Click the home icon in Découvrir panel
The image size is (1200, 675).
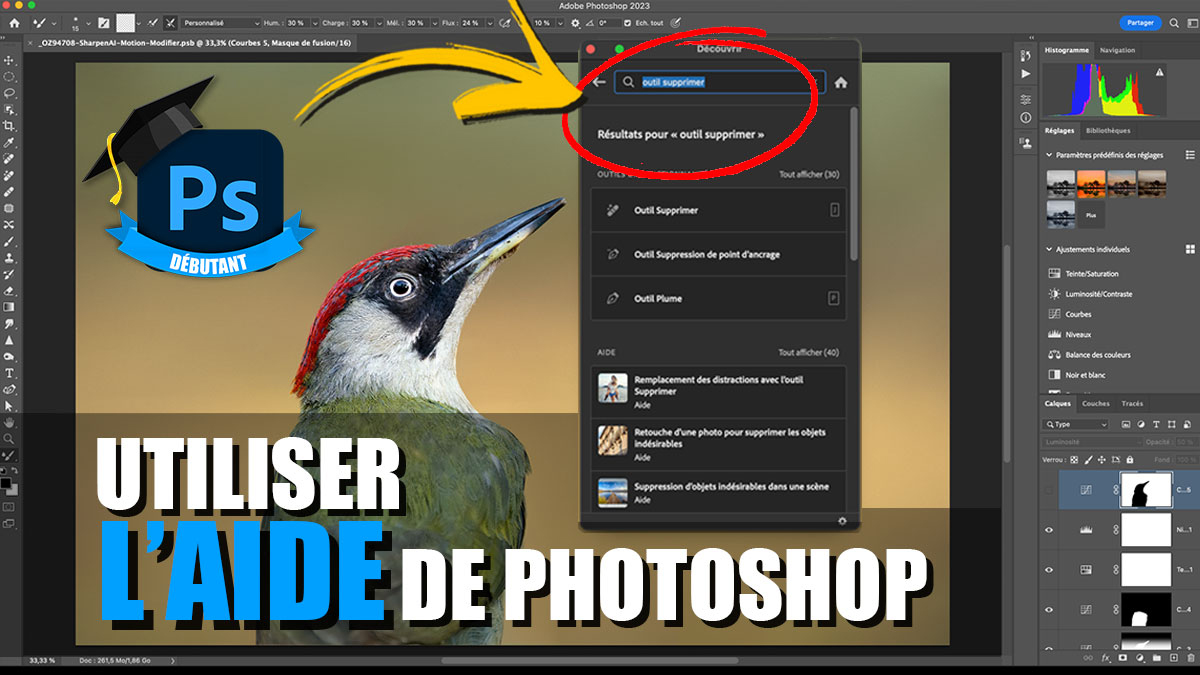point(841,83)
